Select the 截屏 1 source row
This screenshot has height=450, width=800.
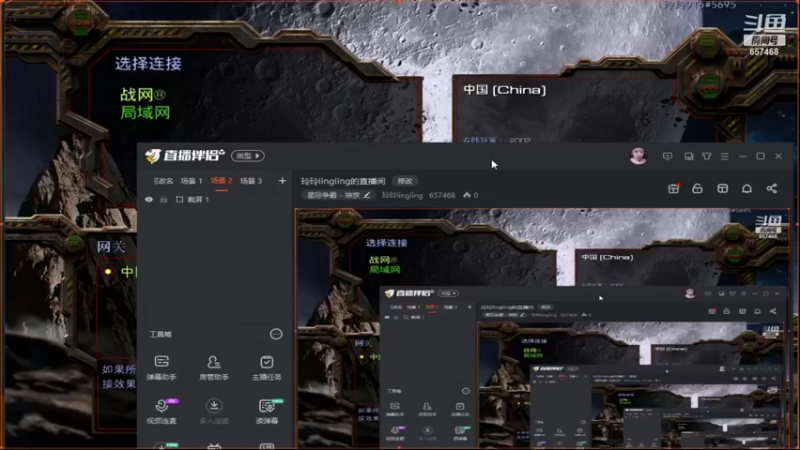pos(214,199)
